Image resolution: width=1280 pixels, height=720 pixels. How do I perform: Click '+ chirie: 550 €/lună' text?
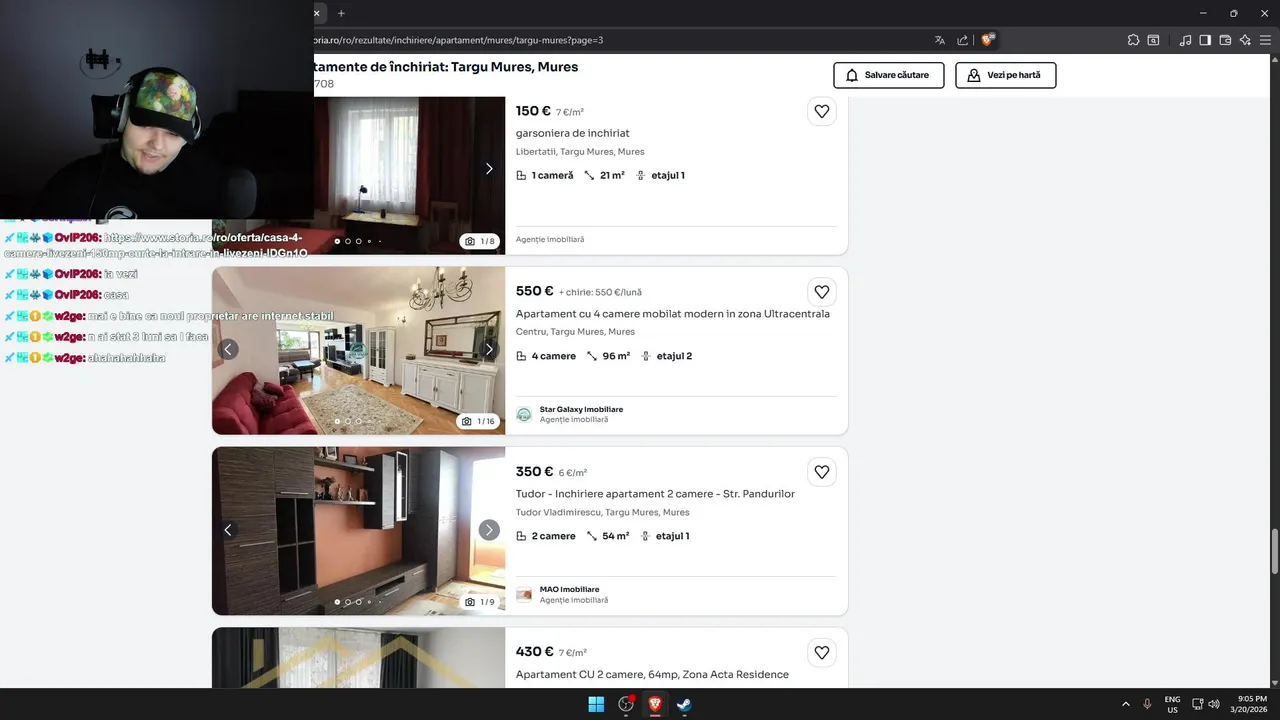(600, 293)
